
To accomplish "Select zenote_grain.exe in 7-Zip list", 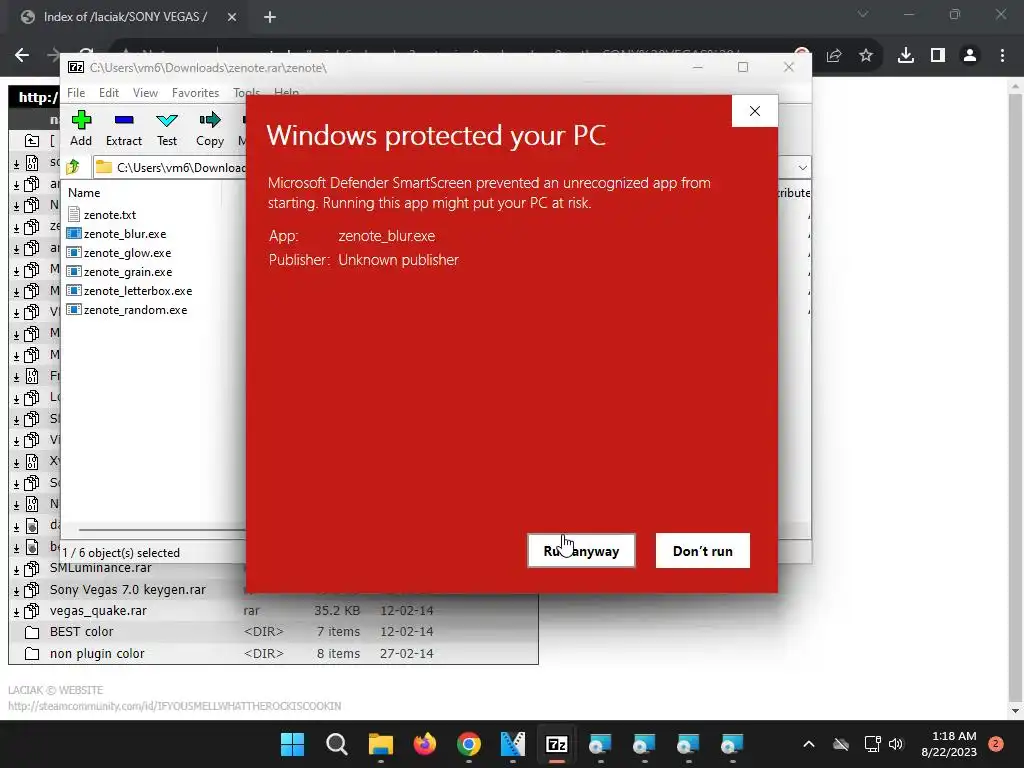I will 128,272.
